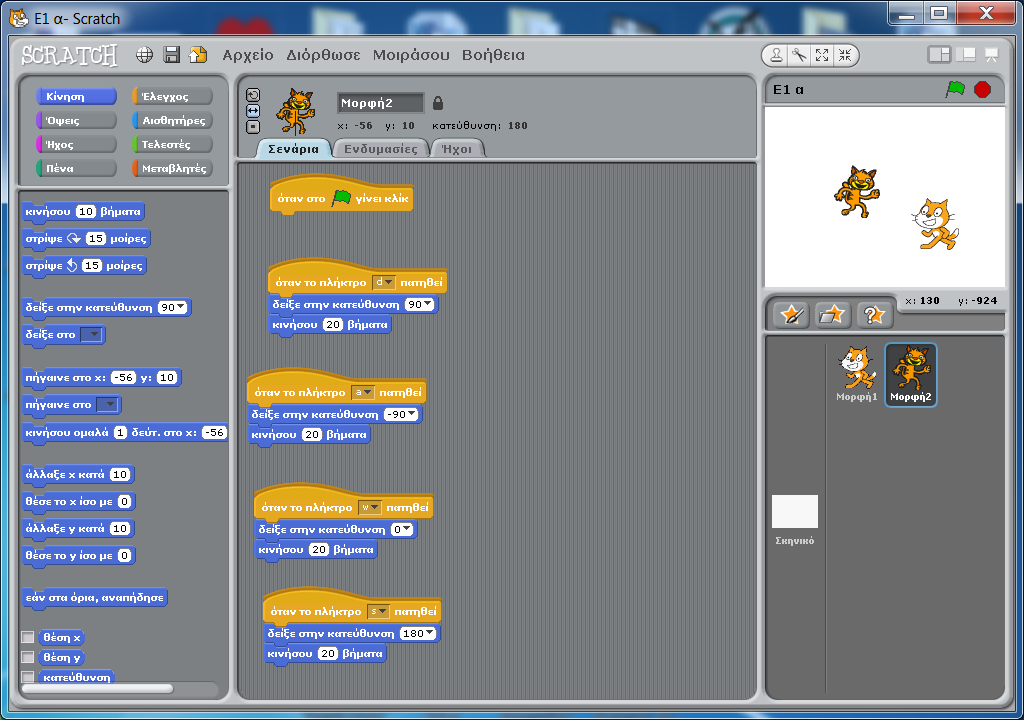
Task: Tick the θέση y checkbox
Action: [x=27, y=657]
